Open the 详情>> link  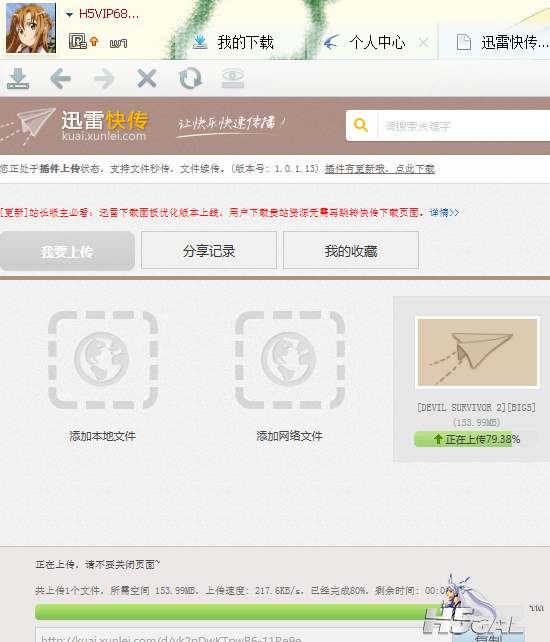[x=444, y=212]
